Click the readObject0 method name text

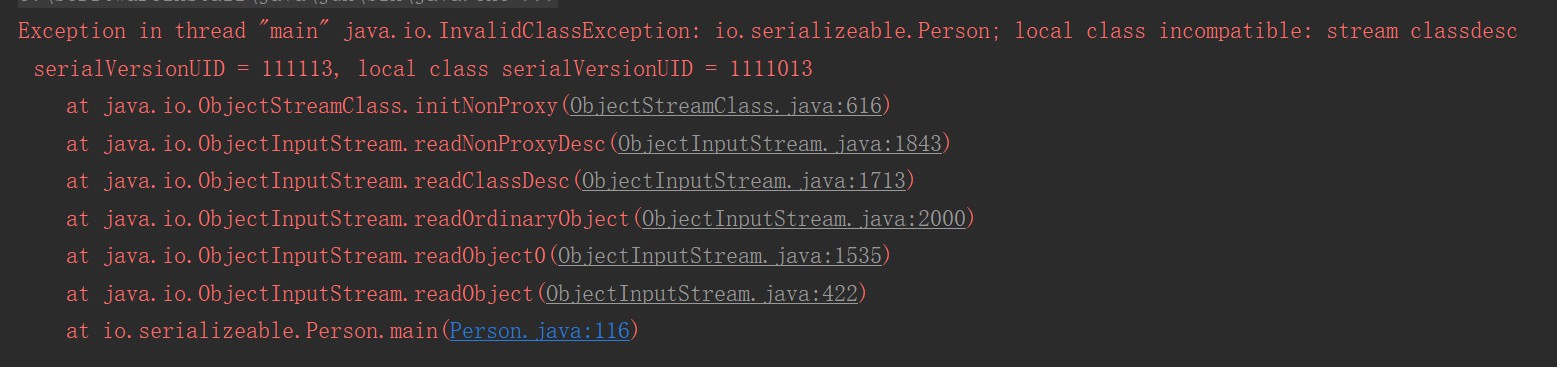479,256
